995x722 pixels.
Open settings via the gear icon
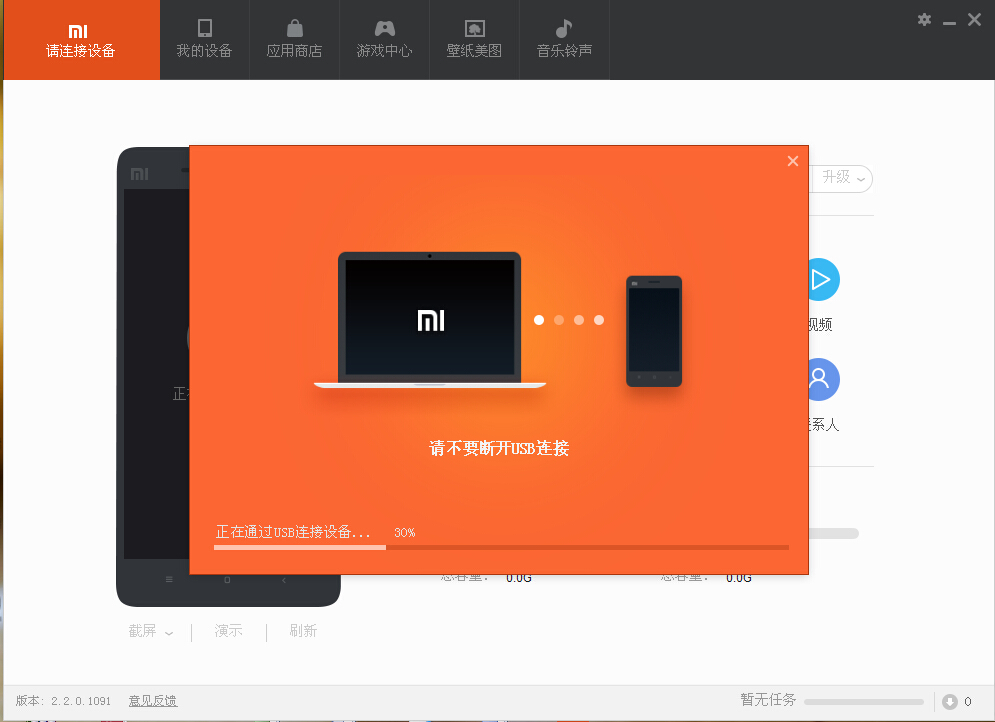(x=924, y=20)
